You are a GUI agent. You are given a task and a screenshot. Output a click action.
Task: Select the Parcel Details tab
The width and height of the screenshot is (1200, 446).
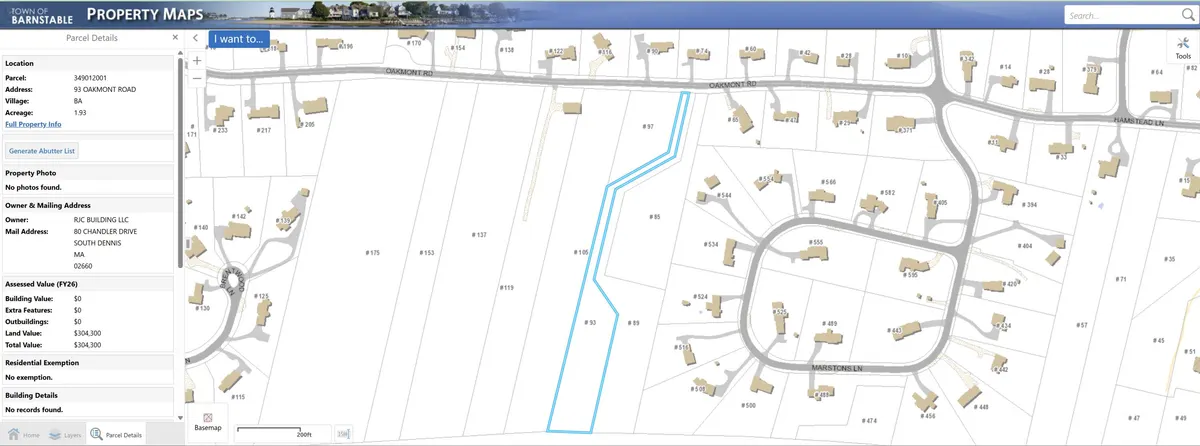click(x=117, y=435)
